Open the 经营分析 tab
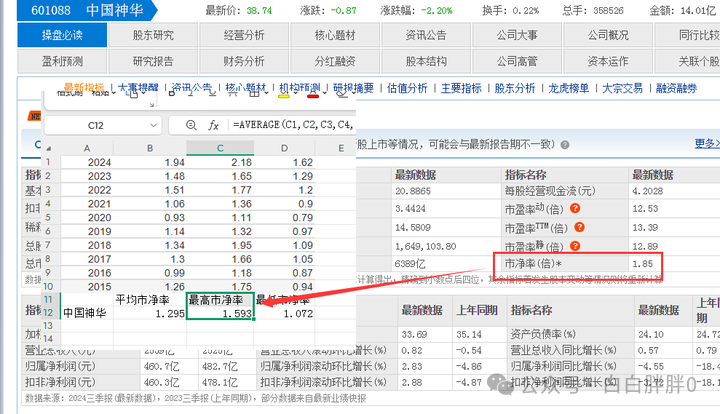 (244, 35)
